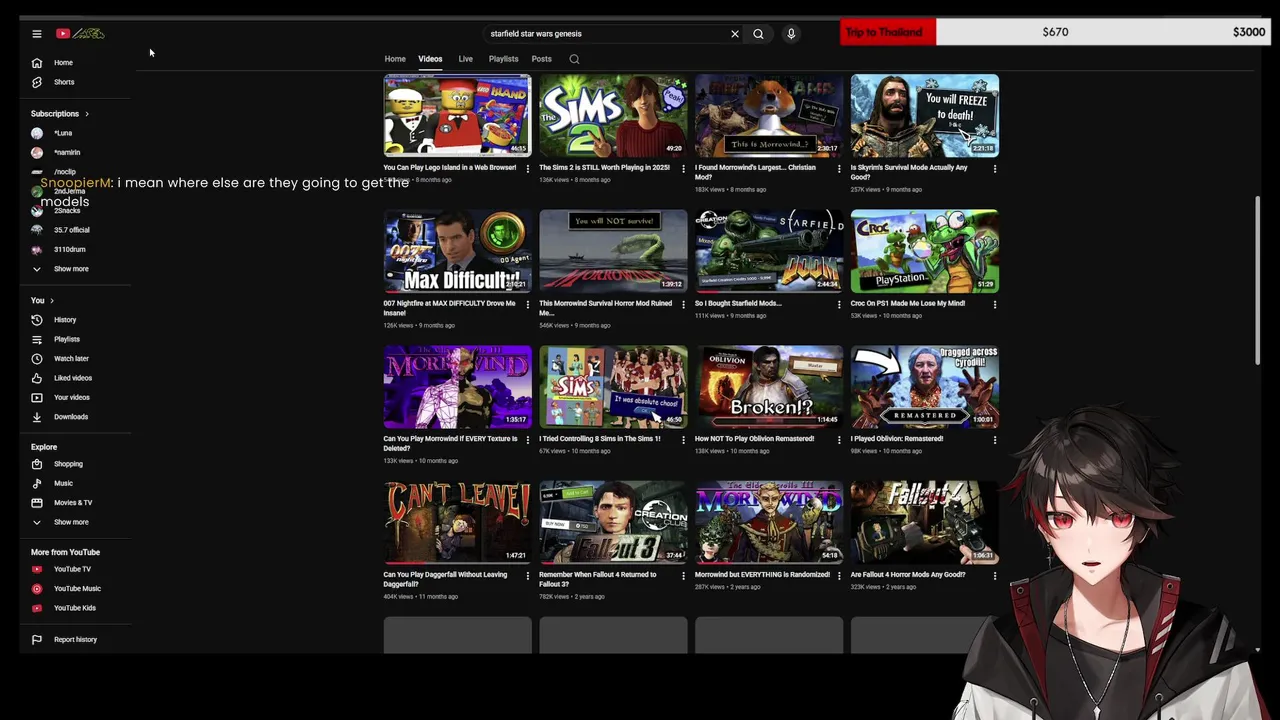Image resolution: width=1280 pixels, height=720 pixels.
Task: Open Morrowind Everything Randomized thumbnail
Action: click(769, 522)
